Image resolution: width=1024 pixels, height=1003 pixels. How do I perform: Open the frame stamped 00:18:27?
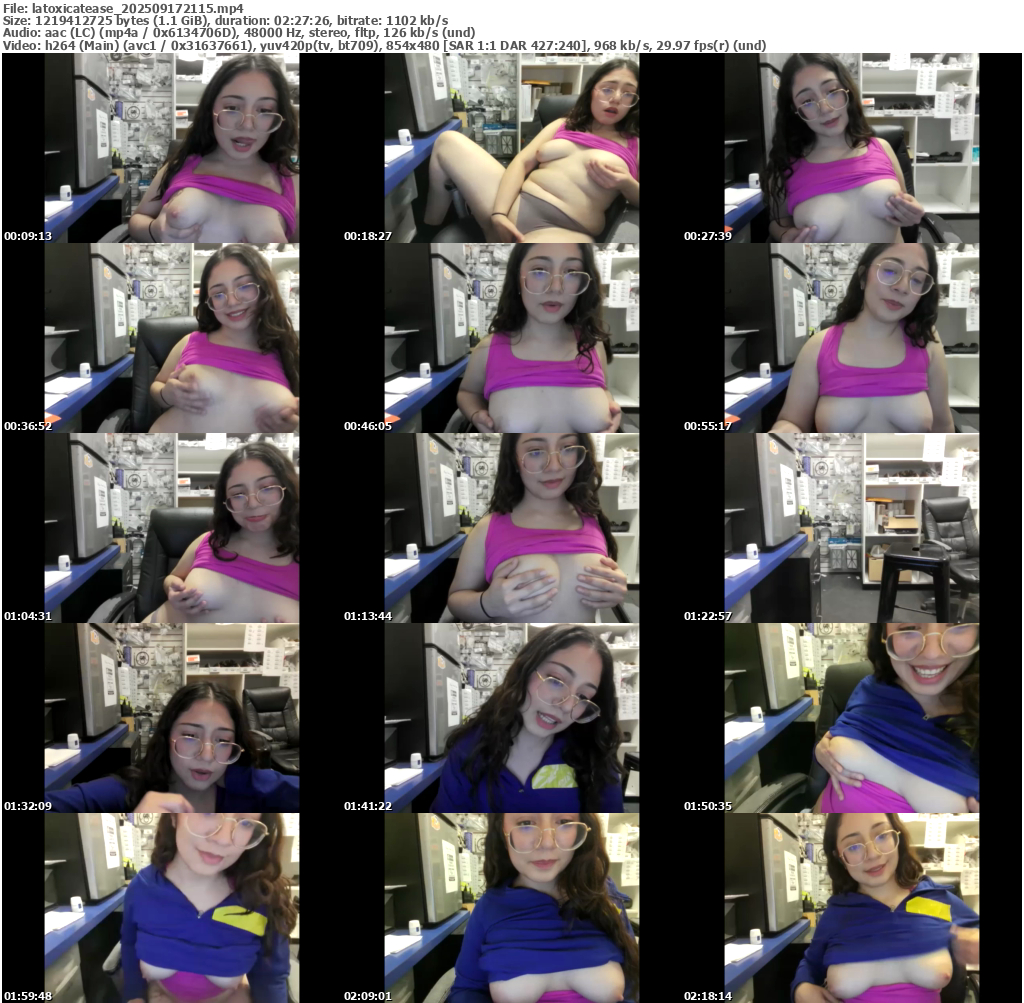tap(512, 148)
